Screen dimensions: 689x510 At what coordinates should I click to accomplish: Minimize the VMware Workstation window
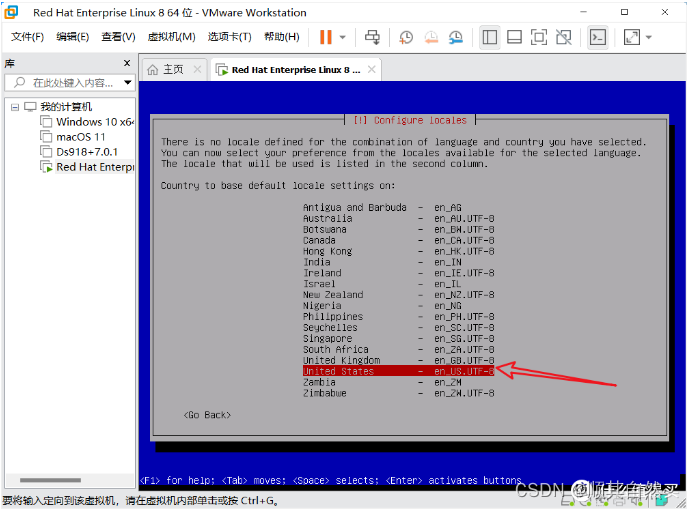click(584, 12)
